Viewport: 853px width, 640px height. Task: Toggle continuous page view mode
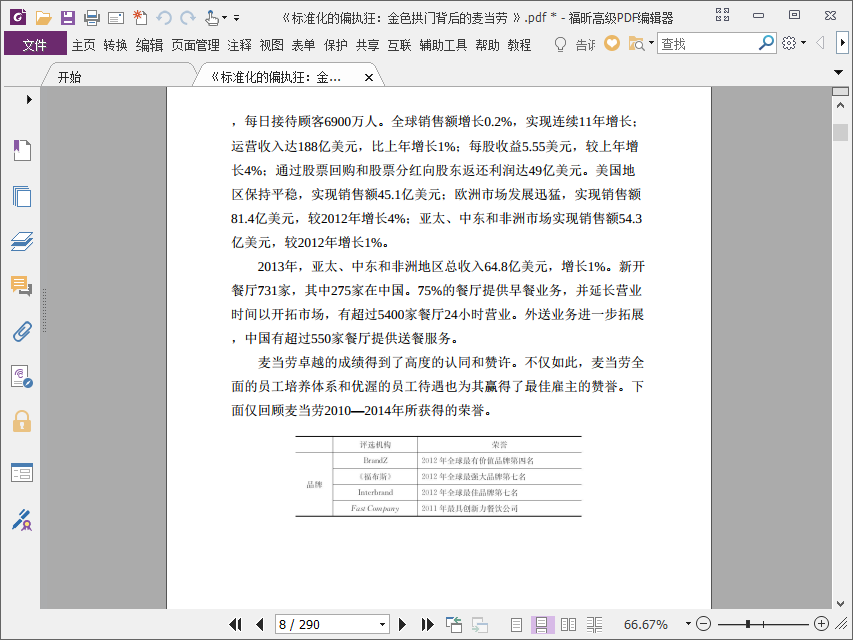(x=542, y=624)
